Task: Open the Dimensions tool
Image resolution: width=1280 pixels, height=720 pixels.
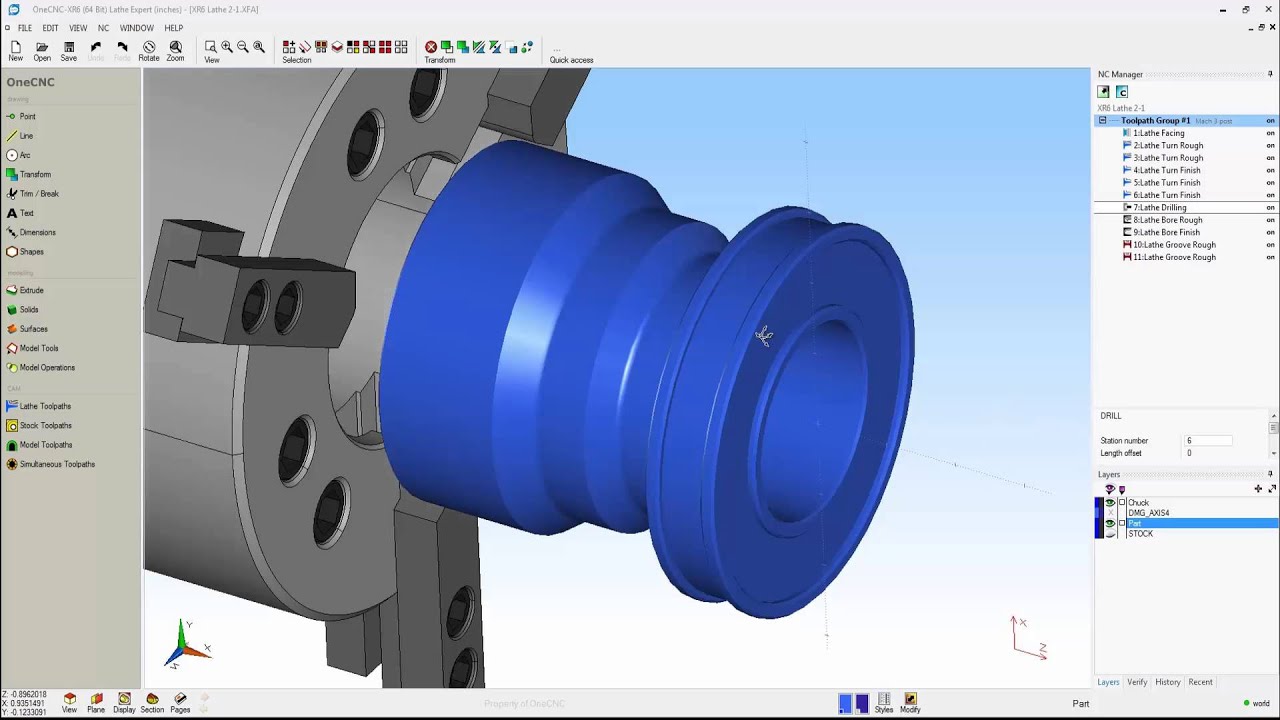Action: point(31,232)
